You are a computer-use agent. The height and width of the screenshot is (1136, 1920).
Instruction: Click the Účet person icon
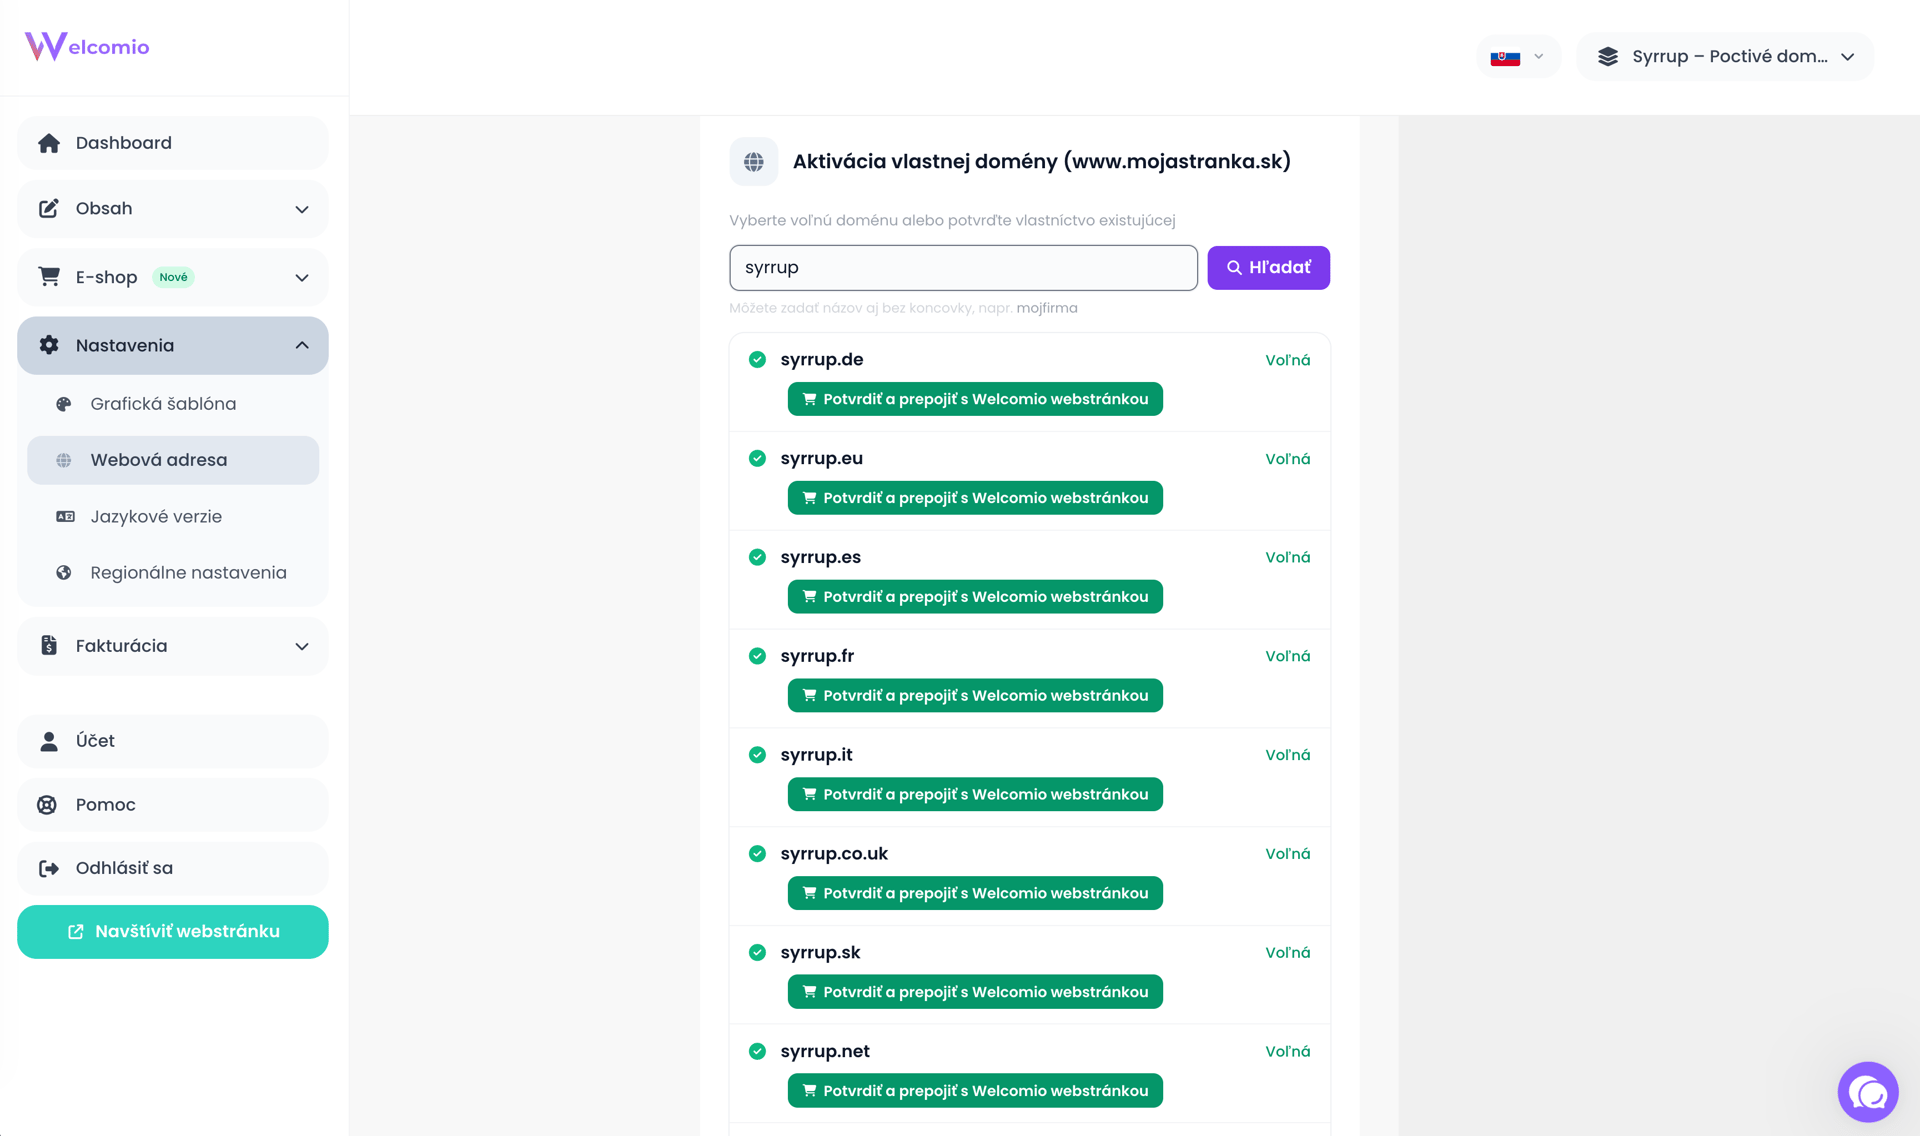click(x=48, y=741)
